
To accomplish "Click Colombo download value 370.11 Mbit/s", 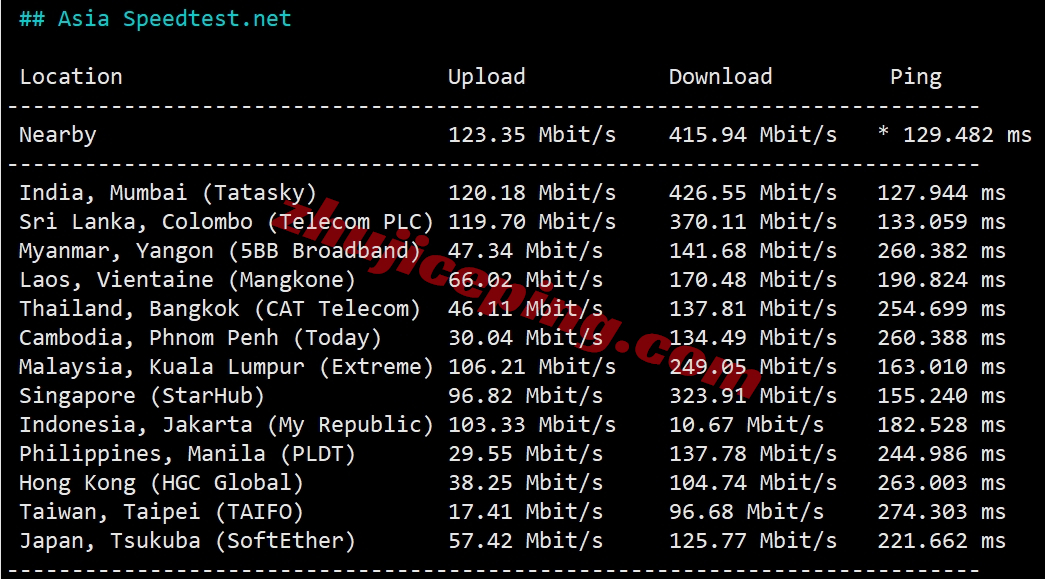I will point(753,222).
